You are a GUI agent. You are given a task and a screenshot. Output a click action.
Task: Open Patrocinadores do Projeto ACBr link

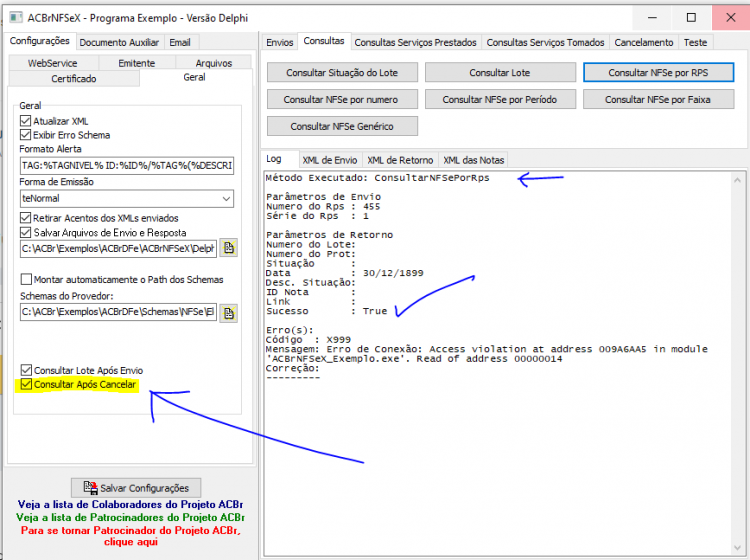(130, 517)
